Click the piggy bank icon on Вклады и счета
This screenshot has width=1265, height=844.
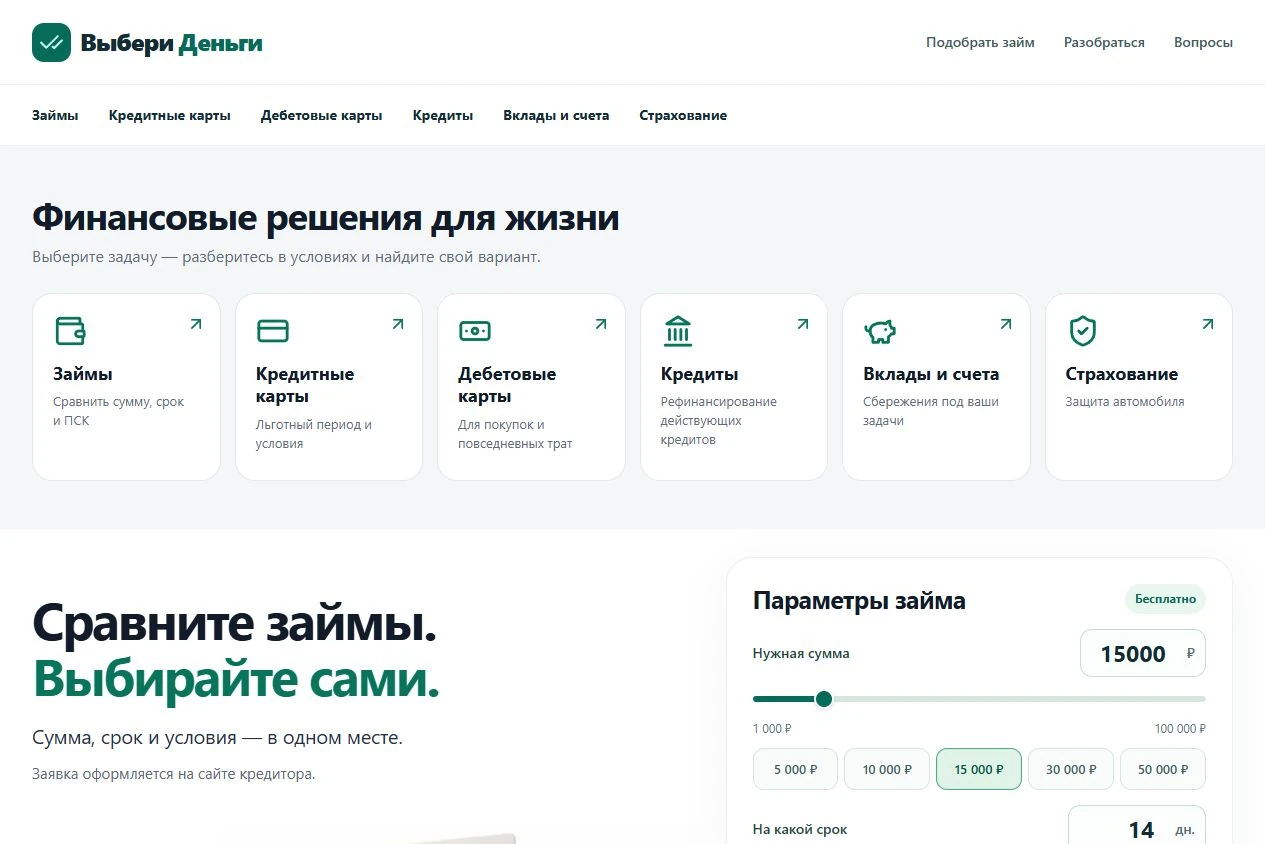pyautogui.click(x=881, y=330)
